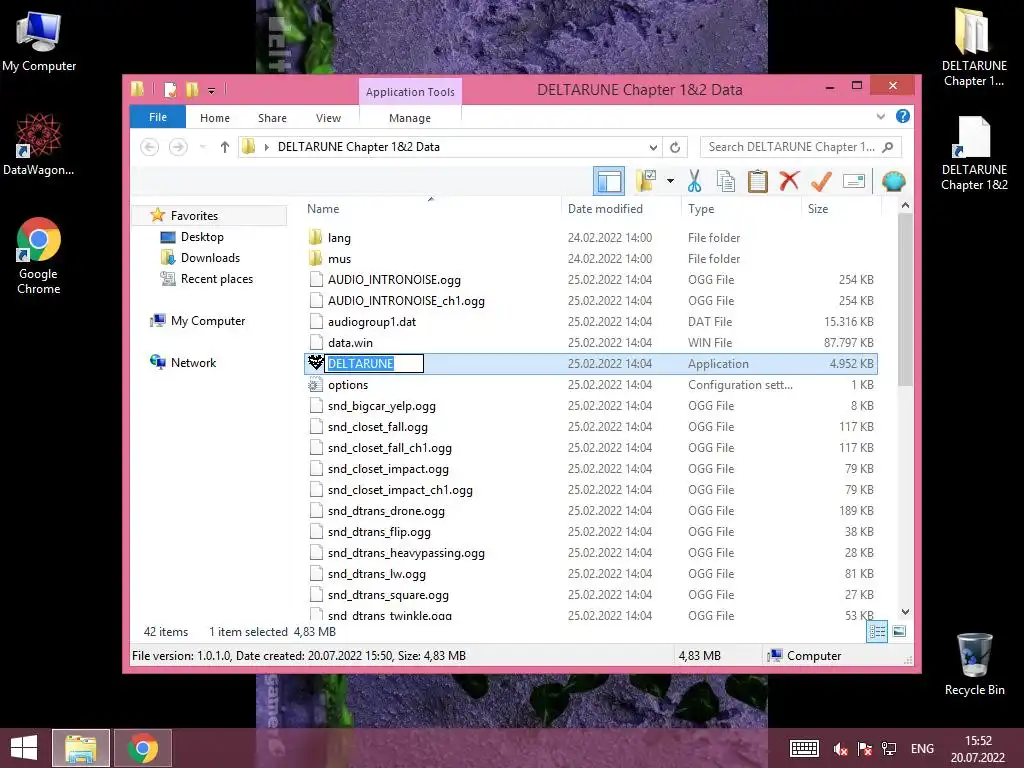Refresh the folder view
Viewport: 1024px width, 768px height.
click(675, 147)
